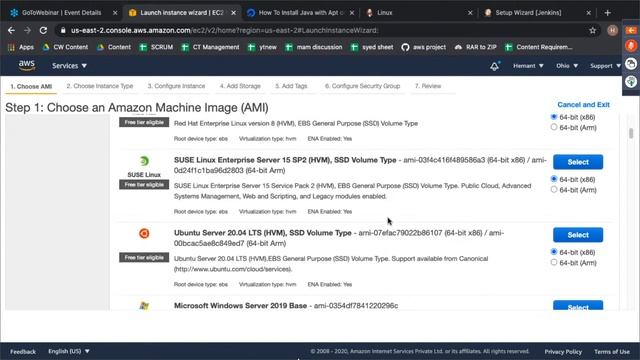This screenshot has height=360, width=640.
Task: Open the mam discussion bookmark
Action: 313,47
